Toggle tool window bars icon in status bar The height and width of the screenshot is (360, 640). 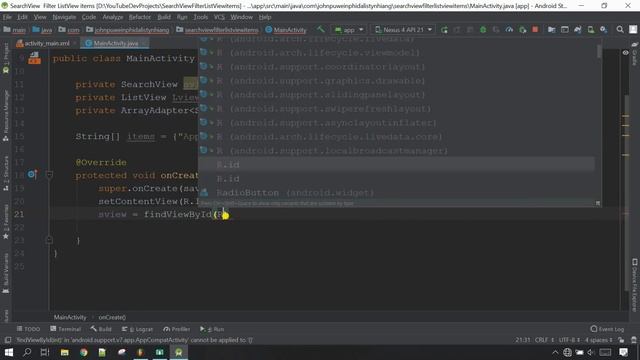coord(7,340)
